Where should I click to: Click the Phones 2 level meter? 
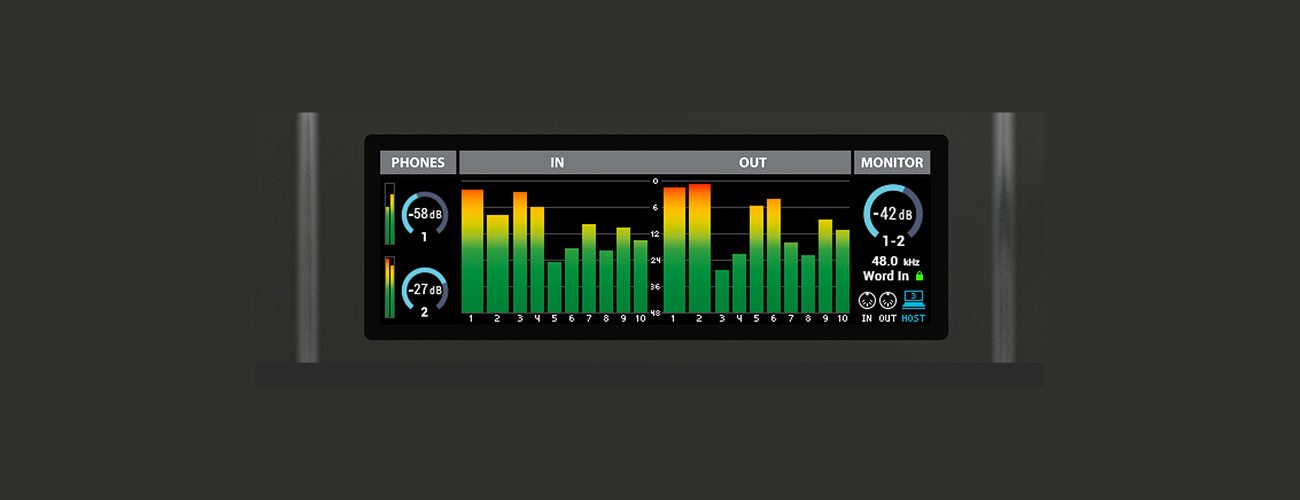[x=390, y=287]
